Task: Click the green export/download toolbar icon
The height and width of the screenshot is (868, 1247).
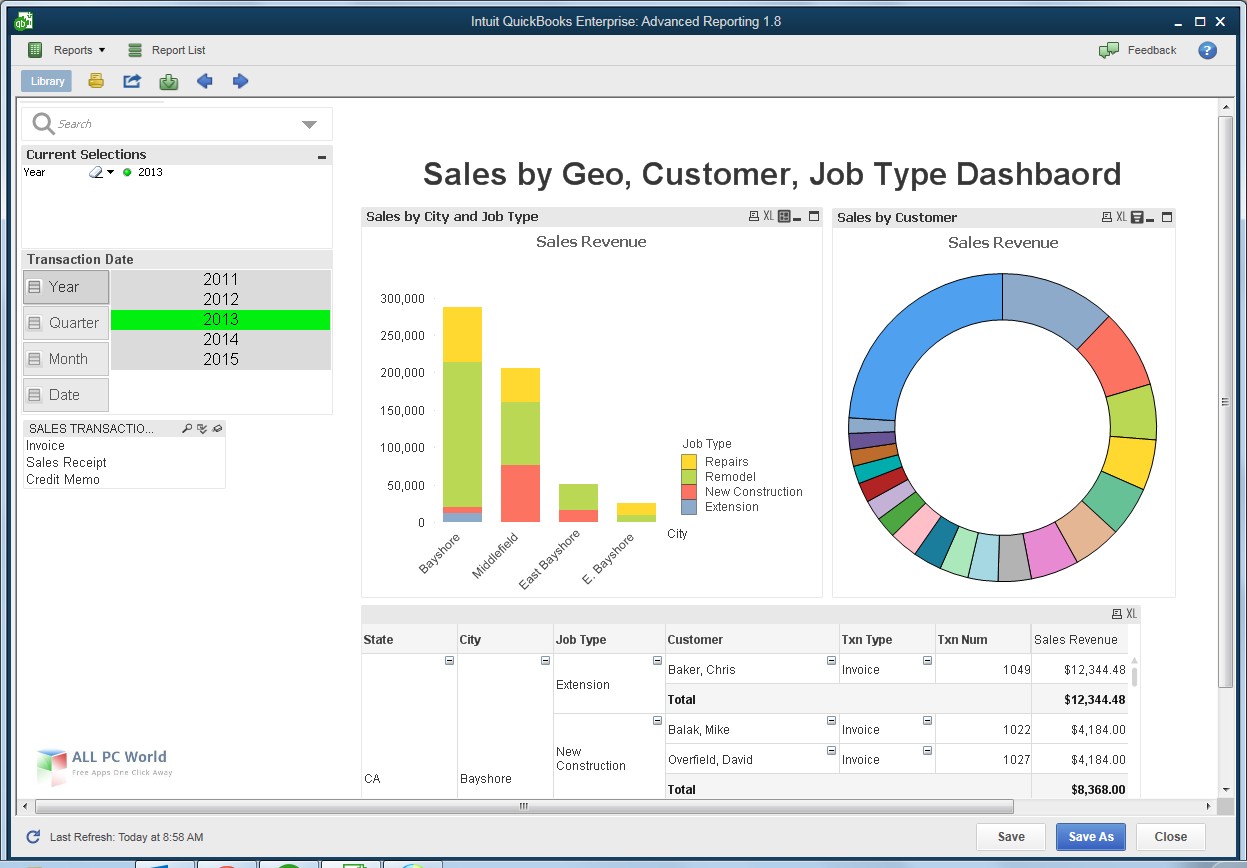Action: [x=168, y=81]
